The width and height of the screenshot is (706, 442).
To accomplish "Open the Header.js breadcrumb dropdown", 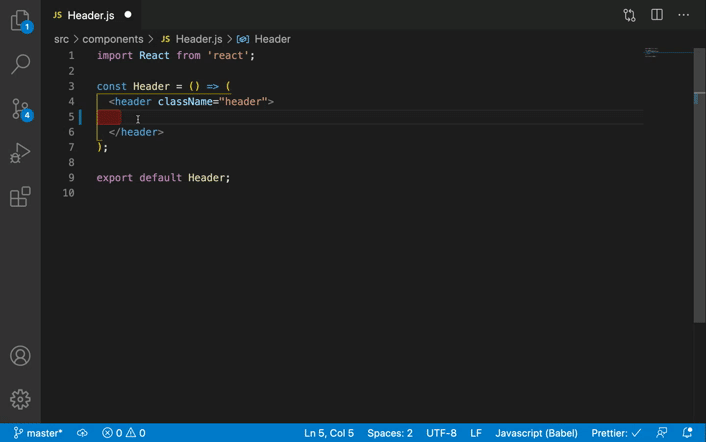I will point(192,39).
